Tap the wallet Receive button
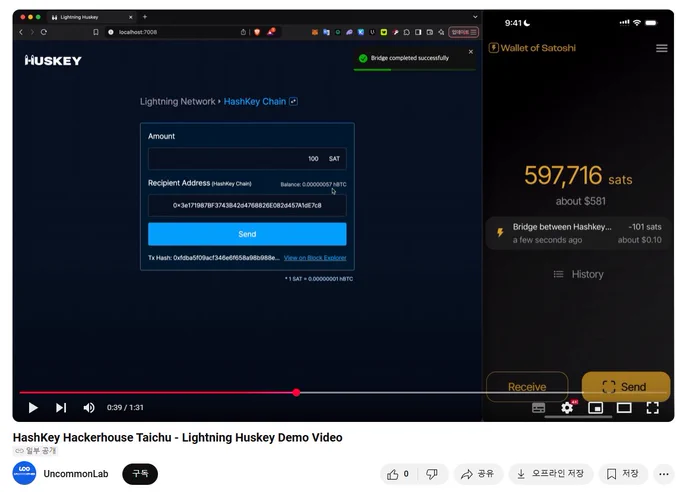Viewport: 680px width, 492px height. (527, 387)
